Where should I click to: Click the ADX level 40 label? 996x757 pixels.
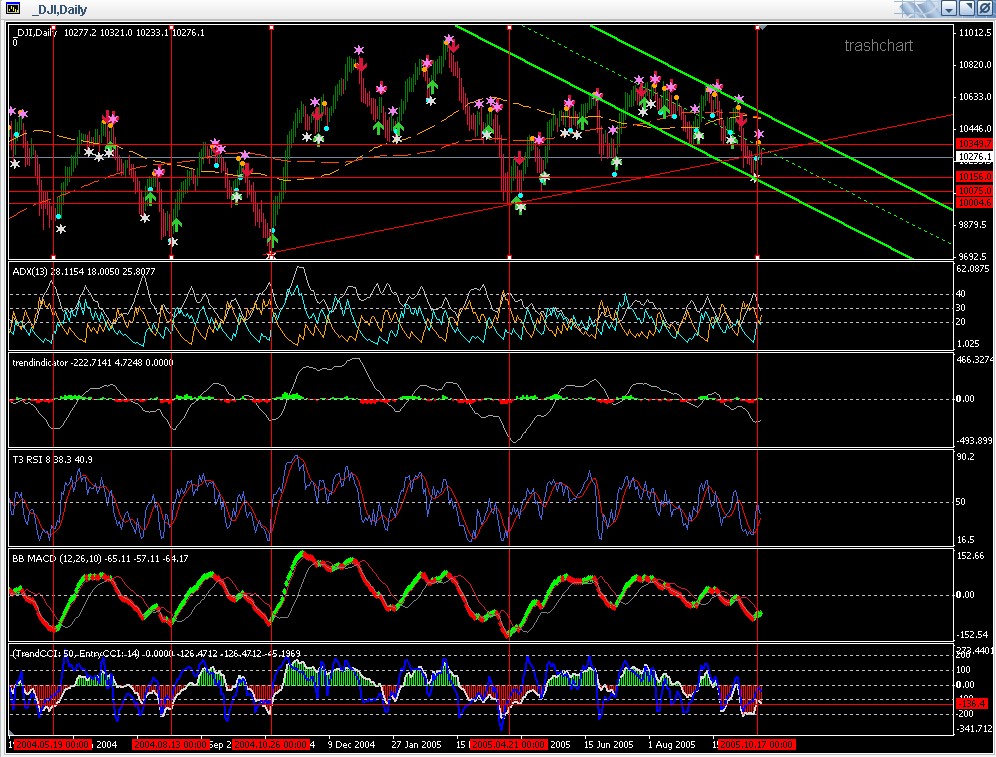pos(961,293)
